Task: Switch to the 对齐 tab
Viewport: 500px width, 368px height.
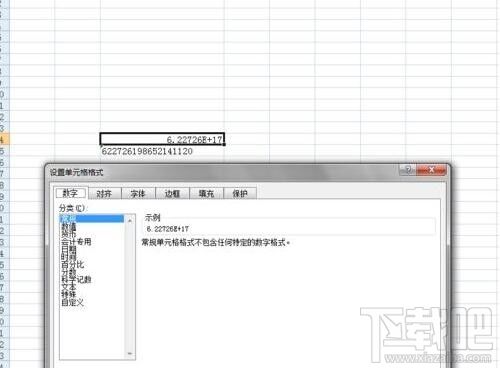Action: point(104,193)
